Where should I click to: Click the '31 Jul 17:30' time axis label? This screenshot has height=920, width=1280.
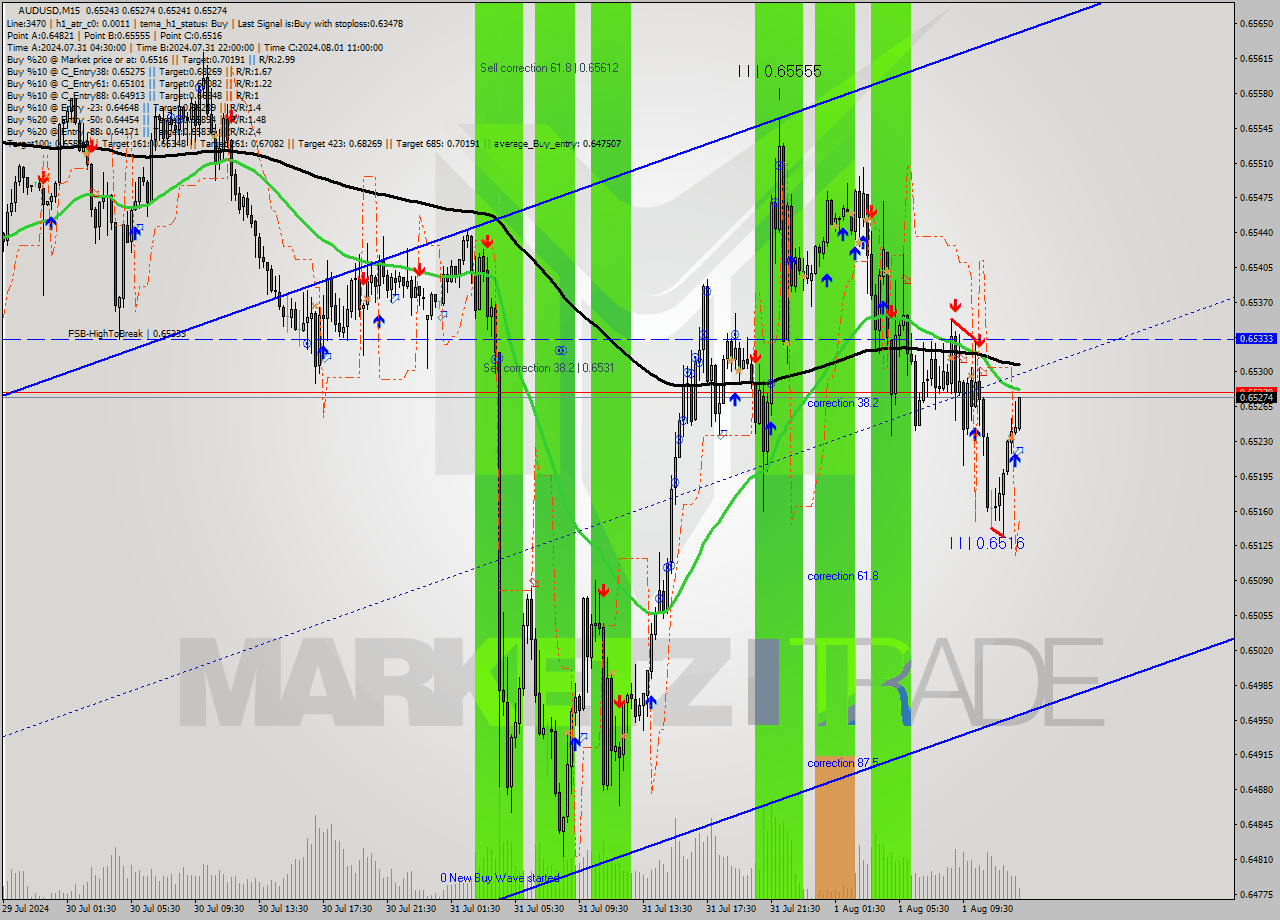click(x=730, y=909)
